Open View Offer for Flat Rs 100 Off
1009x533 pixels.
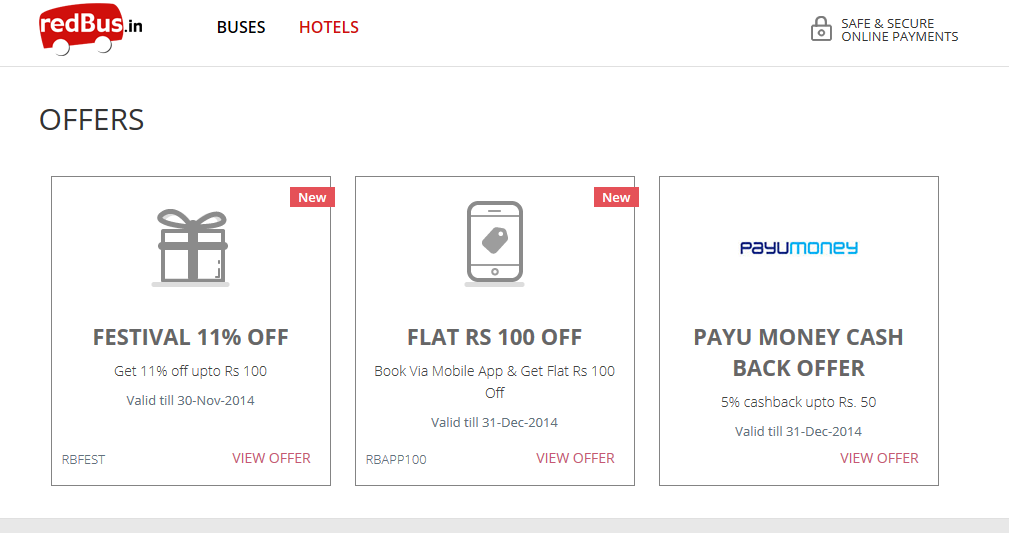coord(575,458)
